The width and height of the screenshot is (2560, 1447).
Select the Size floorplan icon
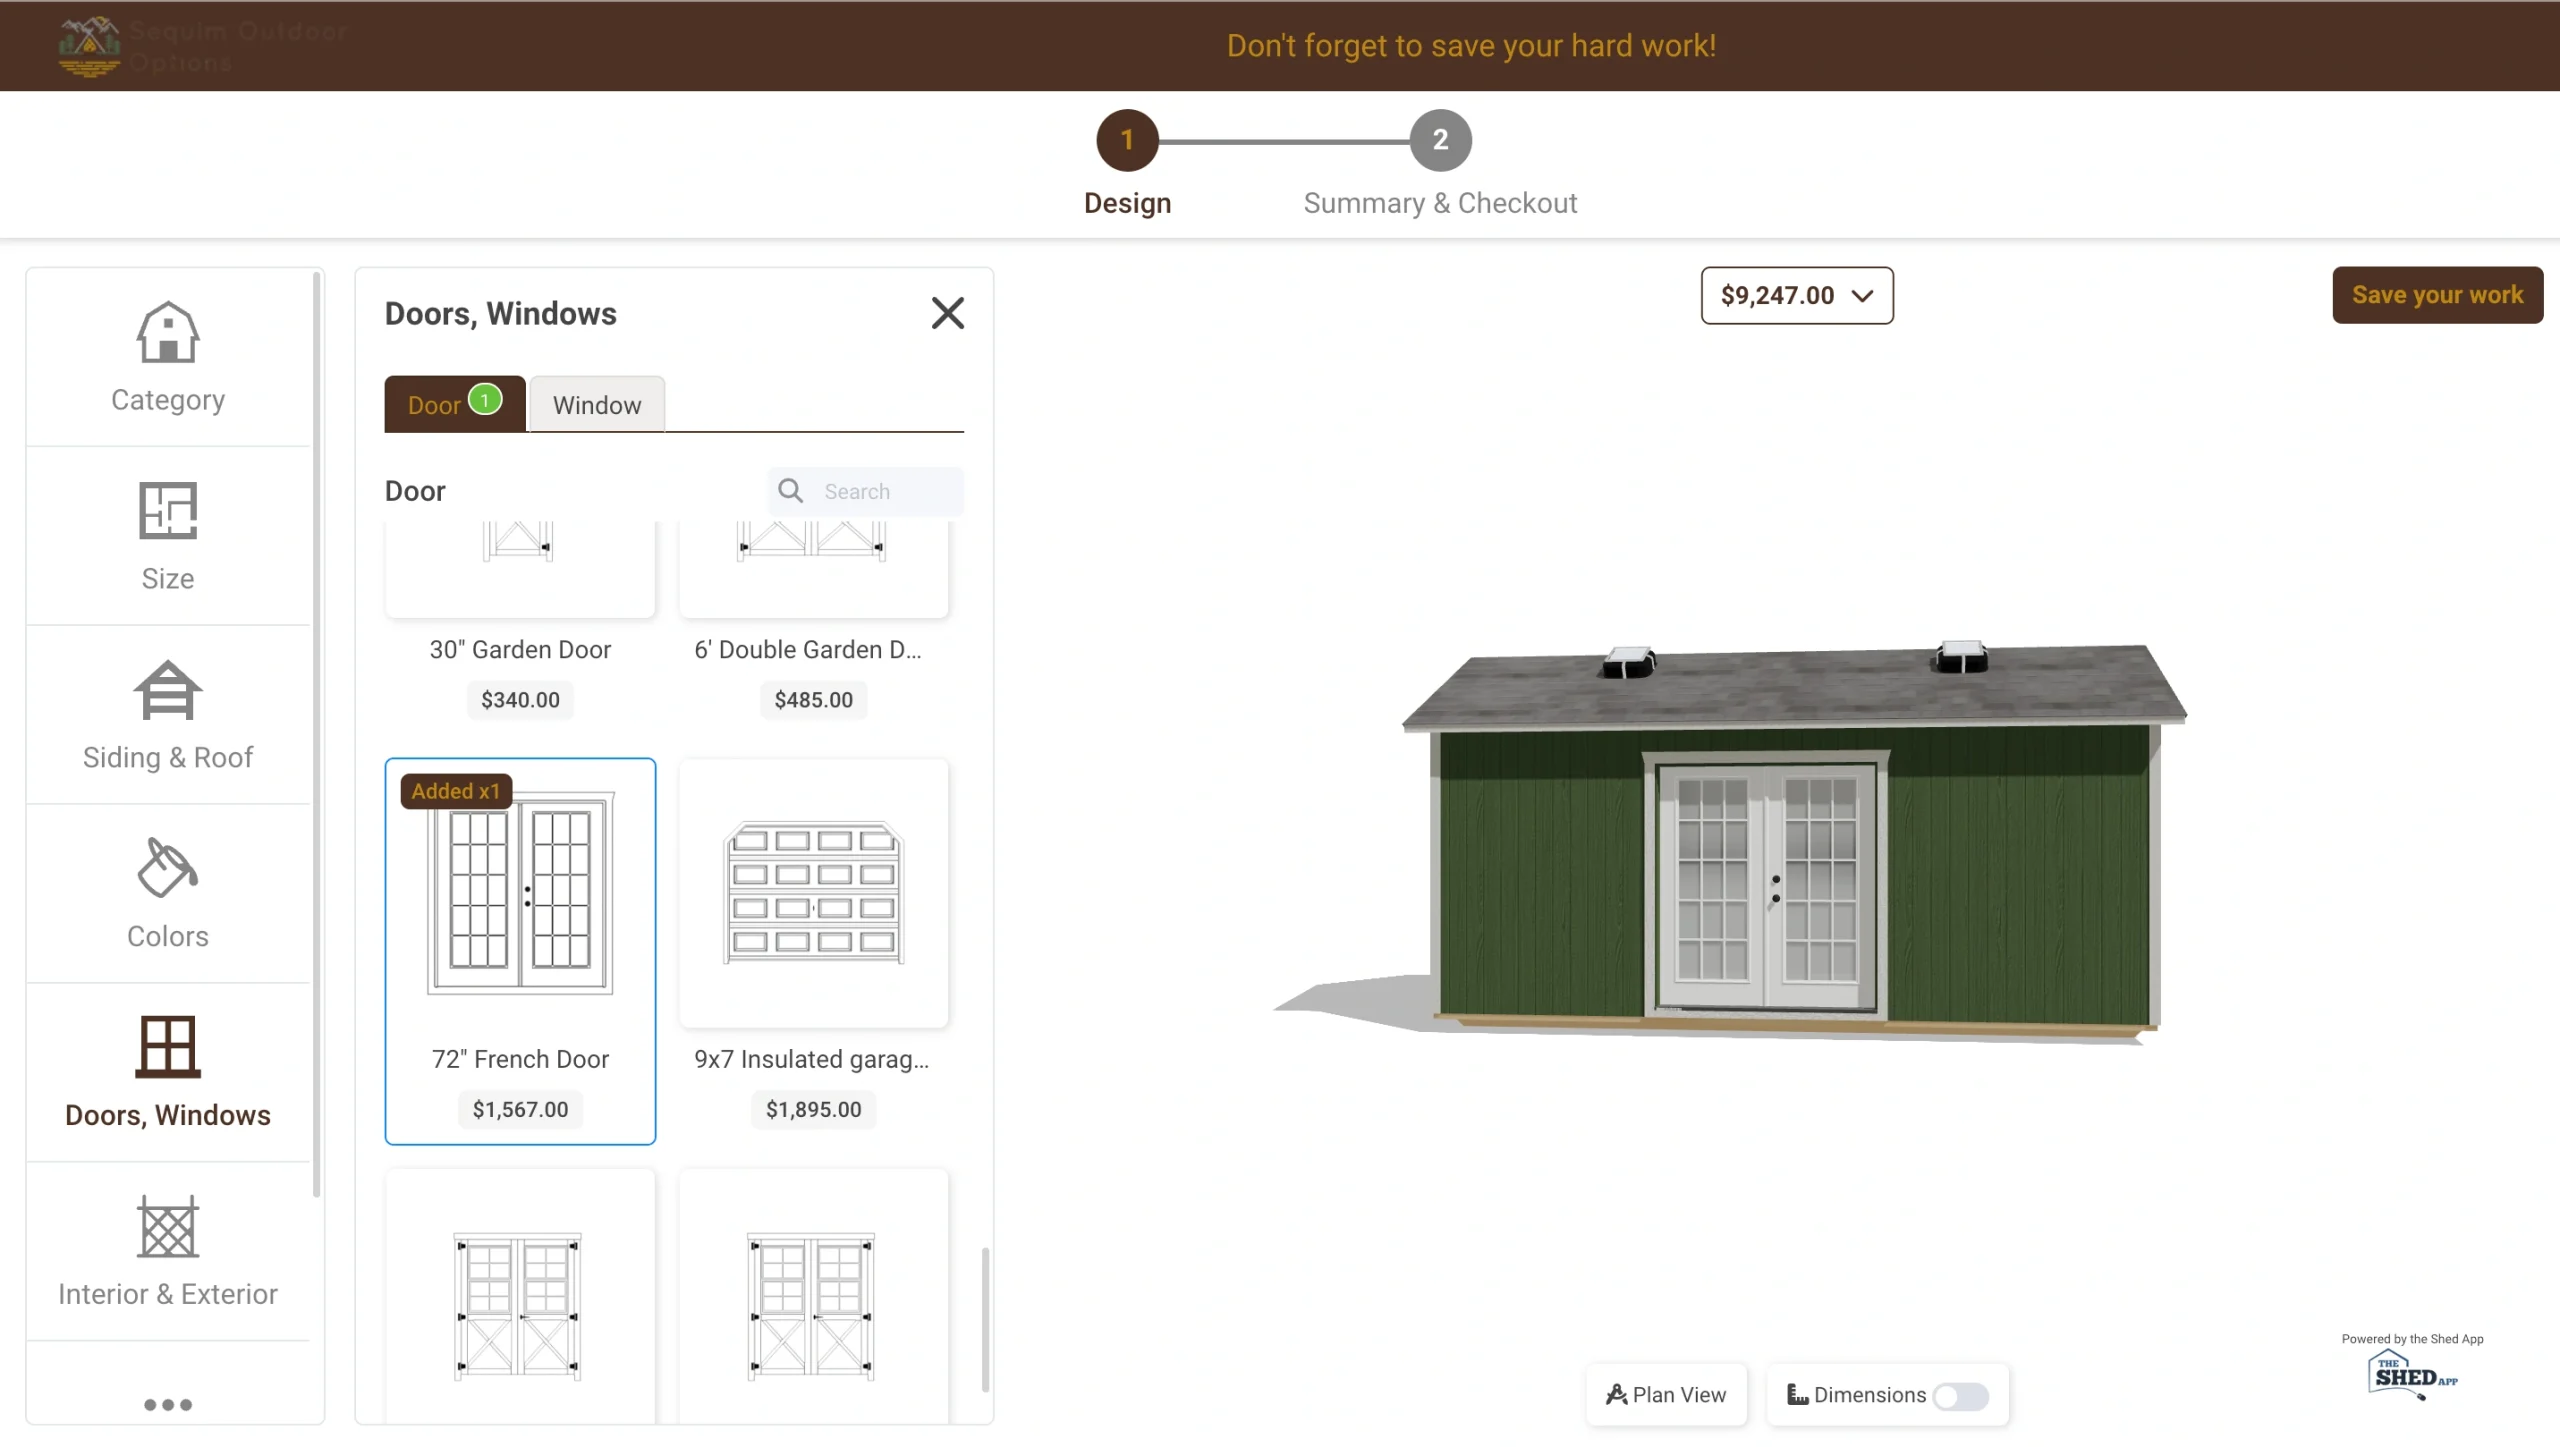point(167,511)
